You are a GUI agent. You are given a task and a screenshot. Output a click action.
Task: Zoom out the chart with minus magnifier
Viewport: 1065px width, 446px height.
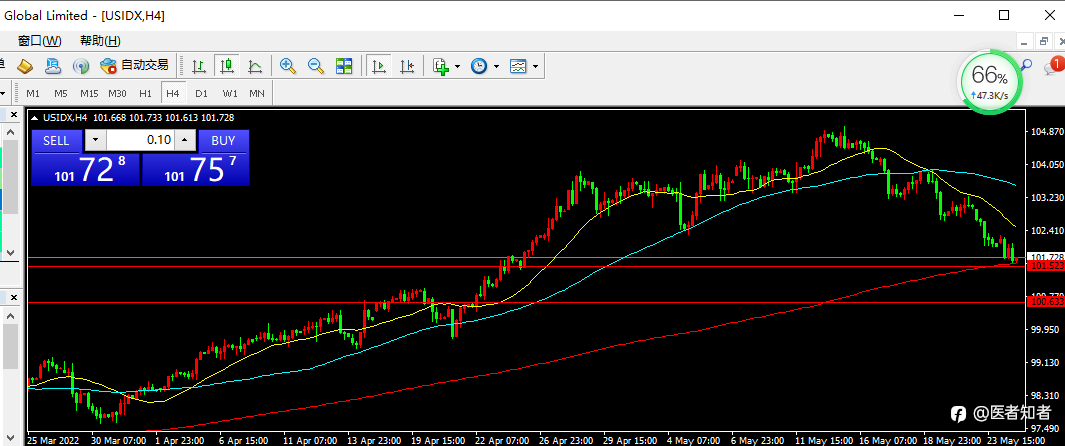(316, 66)
